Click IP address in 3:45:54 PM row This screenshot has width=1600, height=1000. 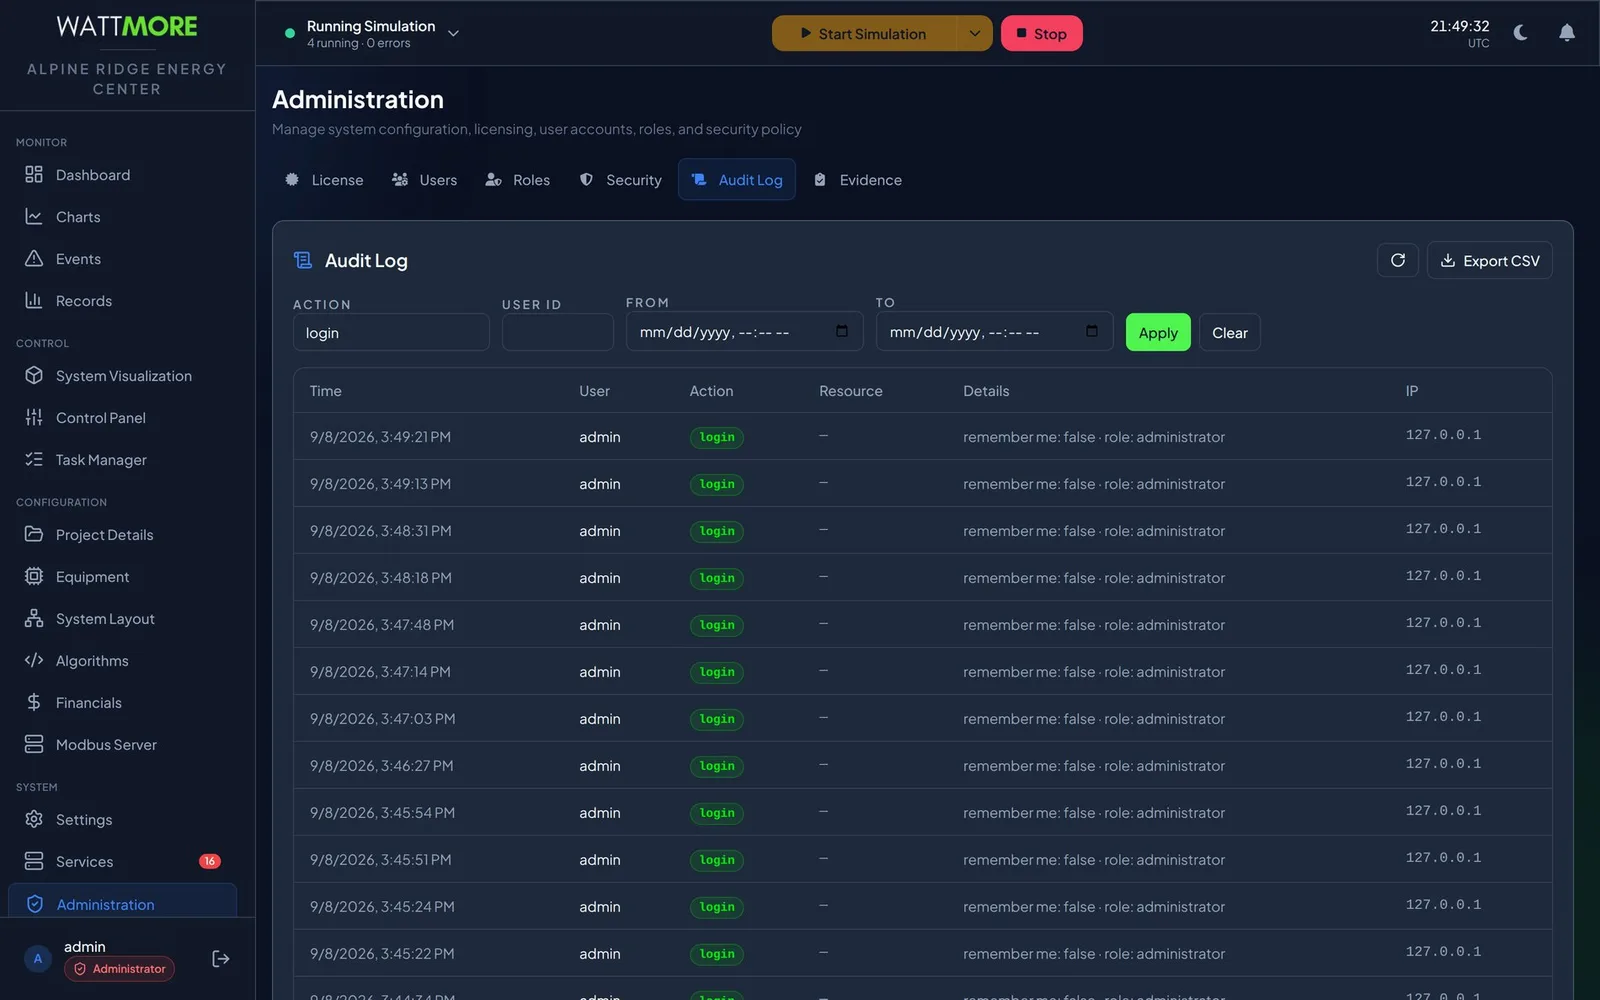[1443, 811]
